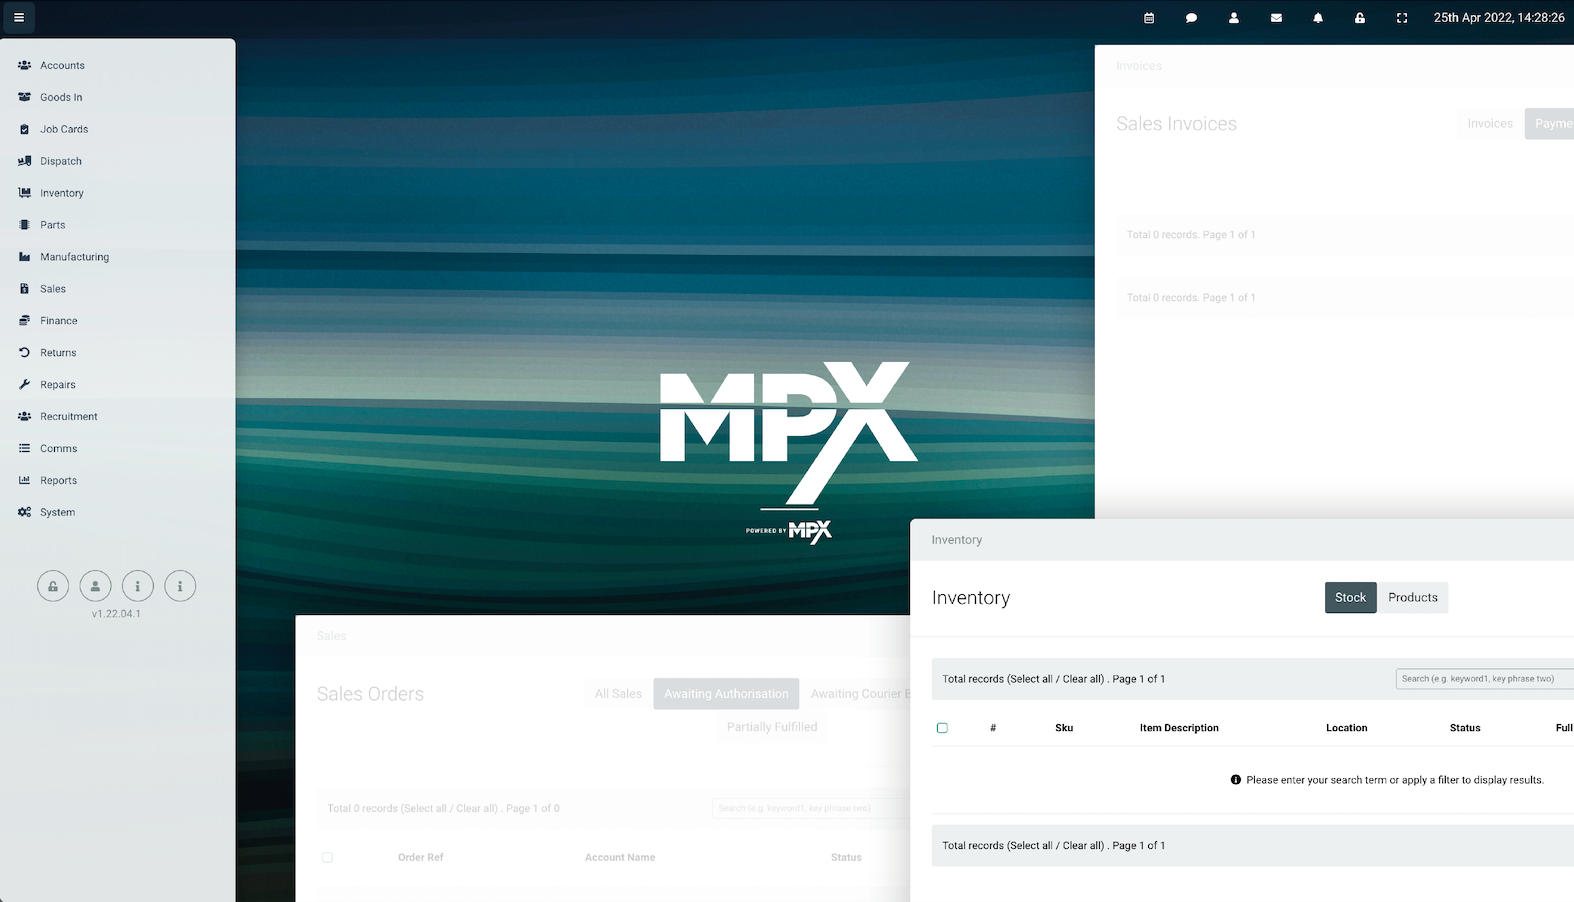Click the Status column header in Inventory
1574x902 pixels.
pyautogui.click(x=1465, y=728)
